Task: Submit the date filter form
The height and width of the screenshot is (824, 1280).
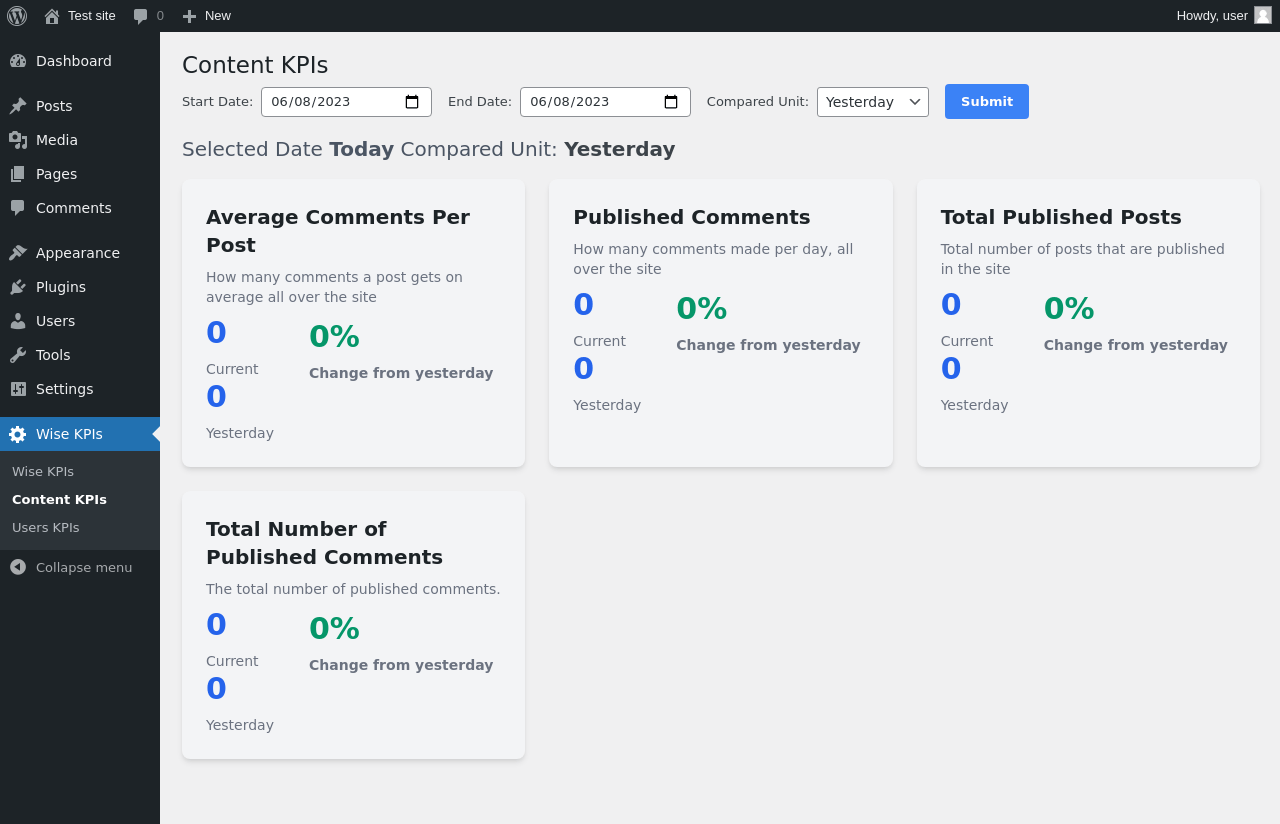Action: pyautogui.click(x=987, y=102)
